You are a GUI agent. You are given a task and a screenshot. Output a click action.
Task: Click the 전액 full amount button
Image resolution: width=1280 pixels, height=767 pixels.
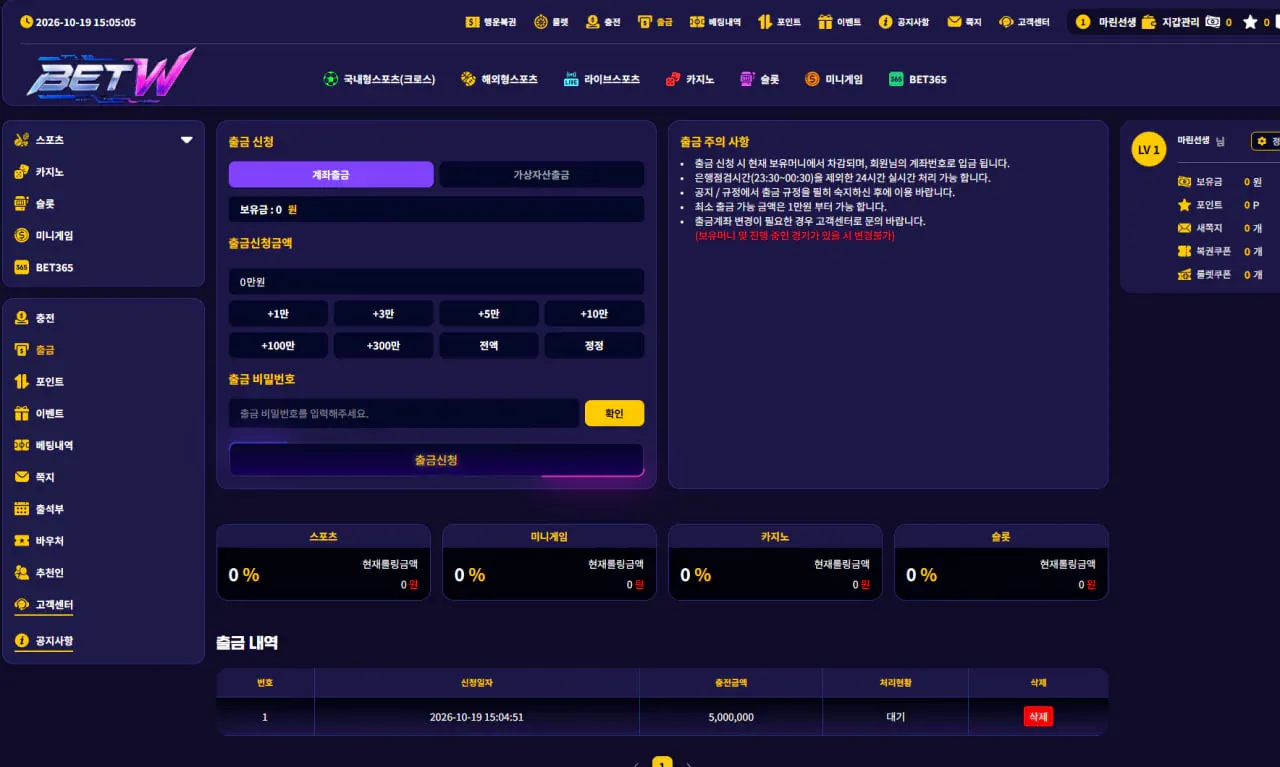click(x=488, y=346)
